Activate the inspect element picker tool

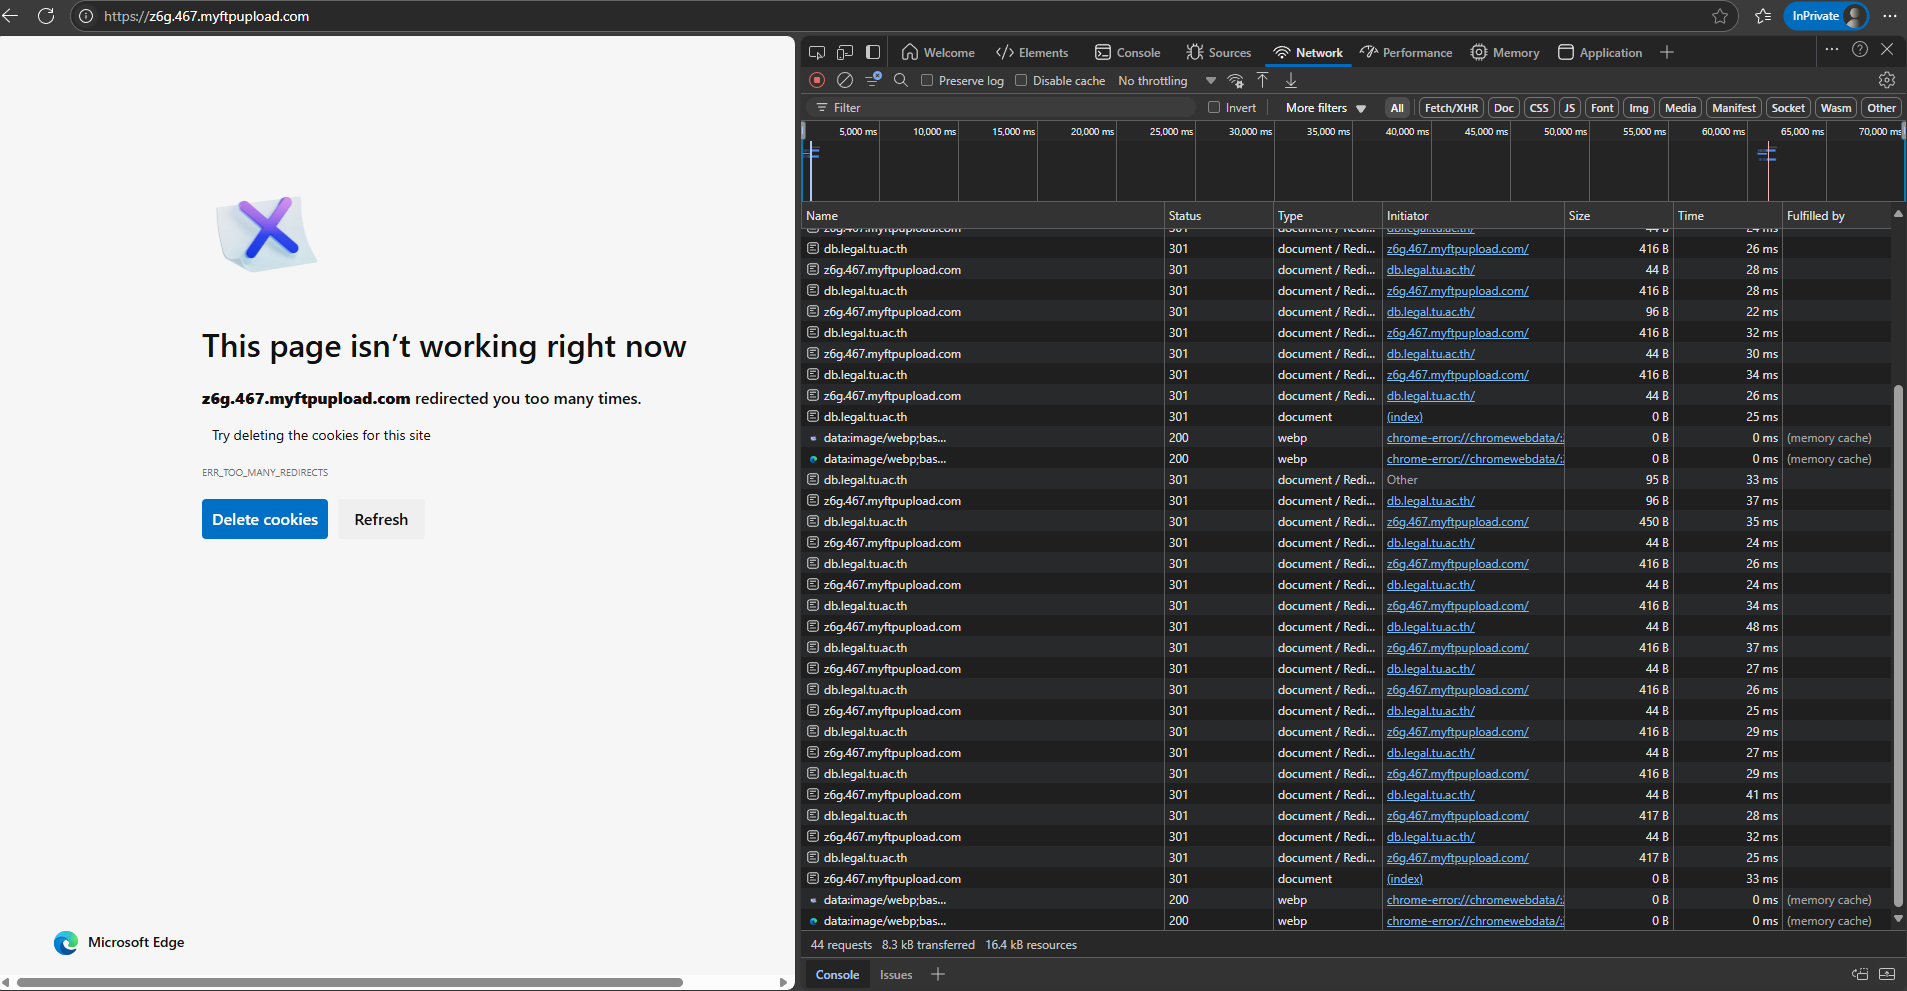point(817,52)
